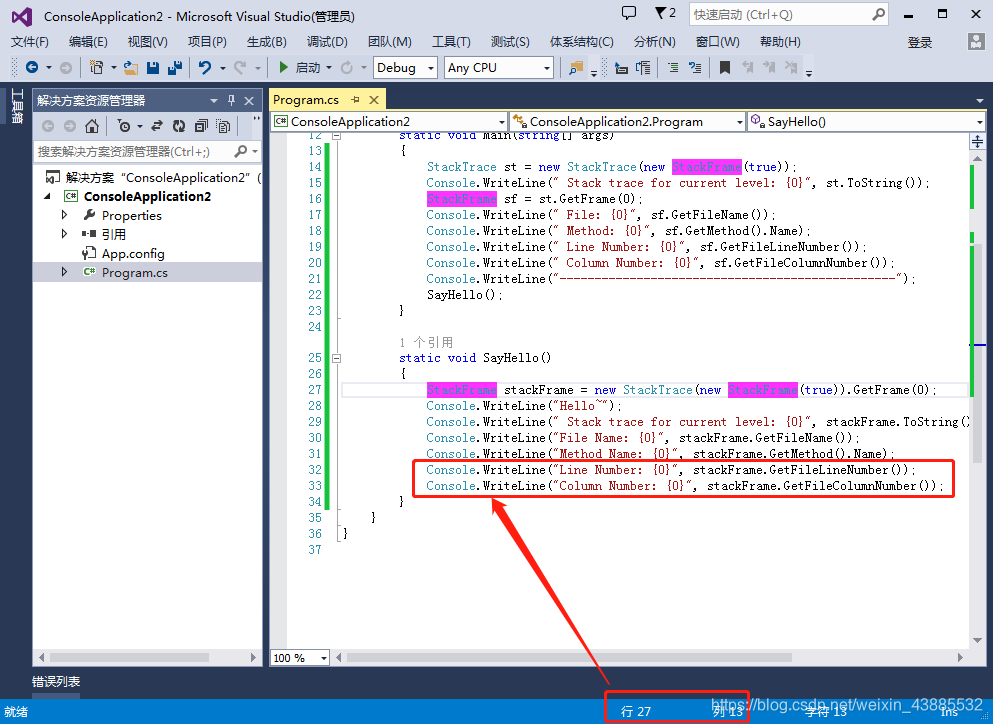The width and height of the screenshot is (993, 724).
Task: Open the Any CPU platform dropdown
Action: [547, 68]
